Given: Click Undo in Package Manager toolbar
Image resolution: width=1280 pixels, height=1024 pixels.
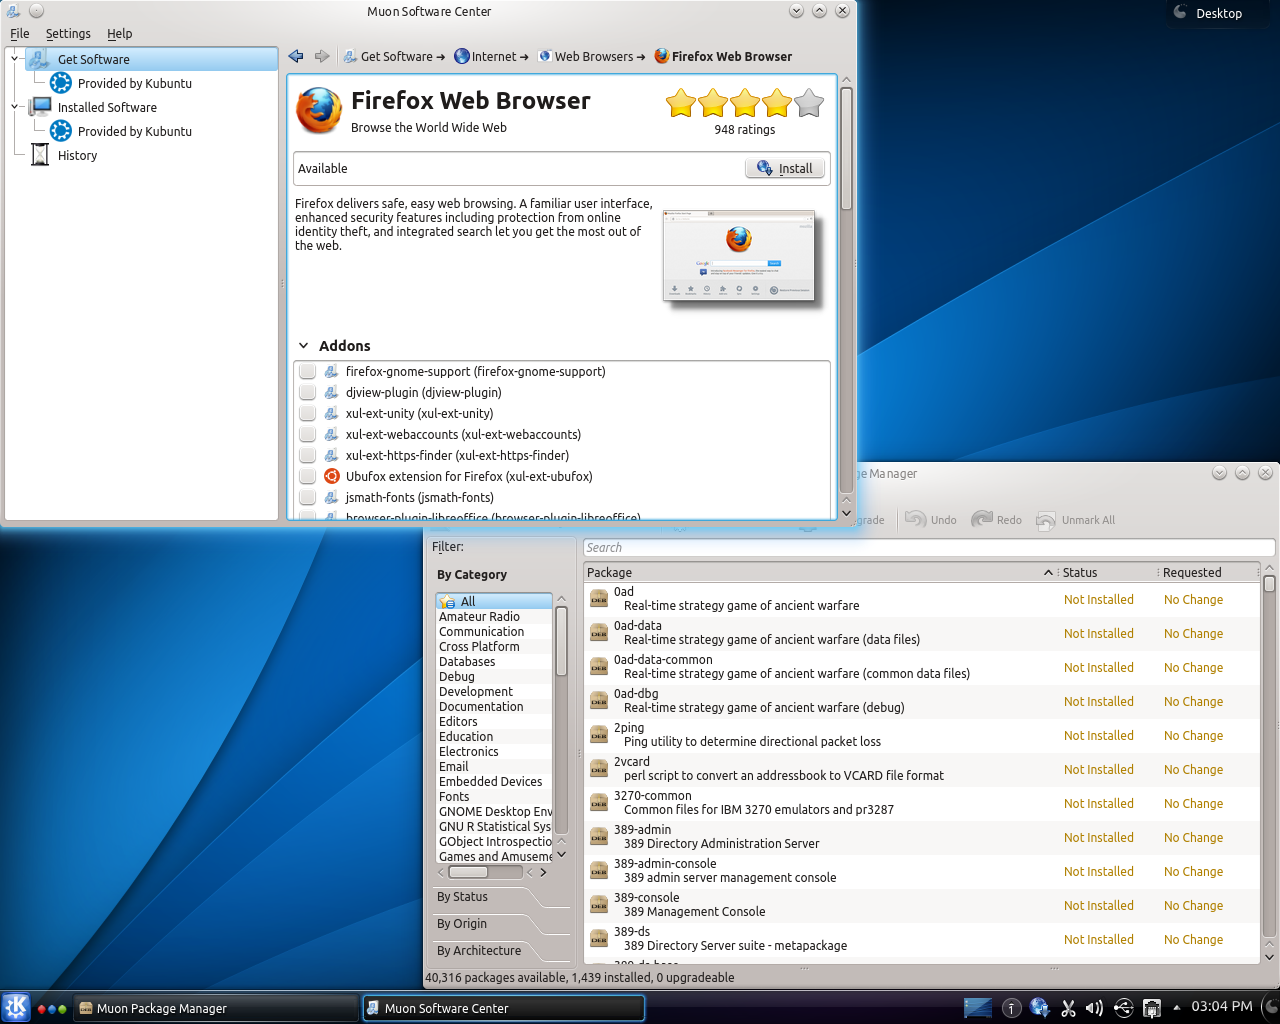Looking at the screenshot, I should tap(931, 520).
